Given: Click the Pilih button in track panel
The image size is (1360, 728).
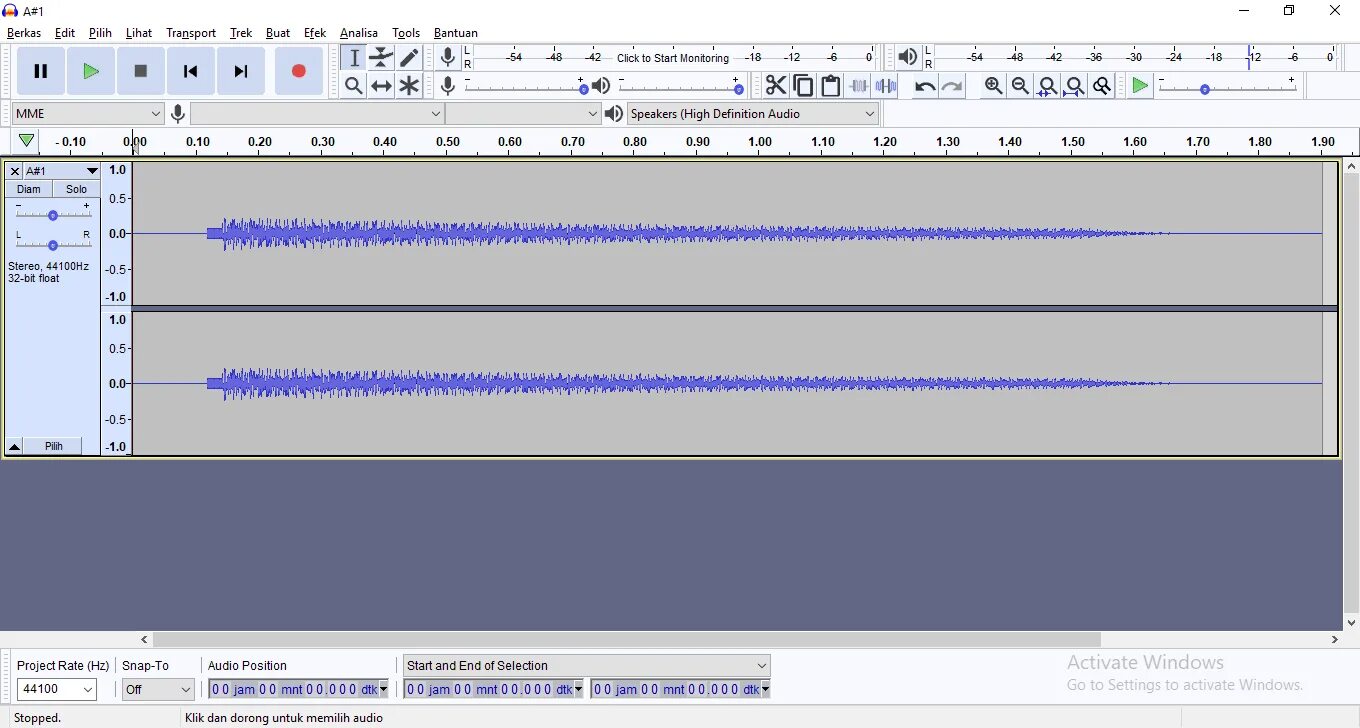Looking at the screenshot, I should pos(54,446).
